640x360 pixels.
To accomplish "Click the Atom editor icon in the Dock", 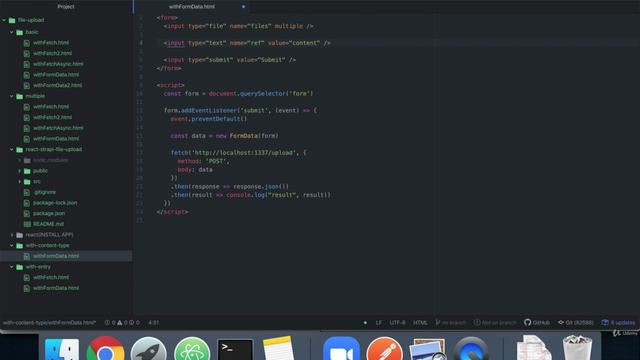I will tap(192, 349).
